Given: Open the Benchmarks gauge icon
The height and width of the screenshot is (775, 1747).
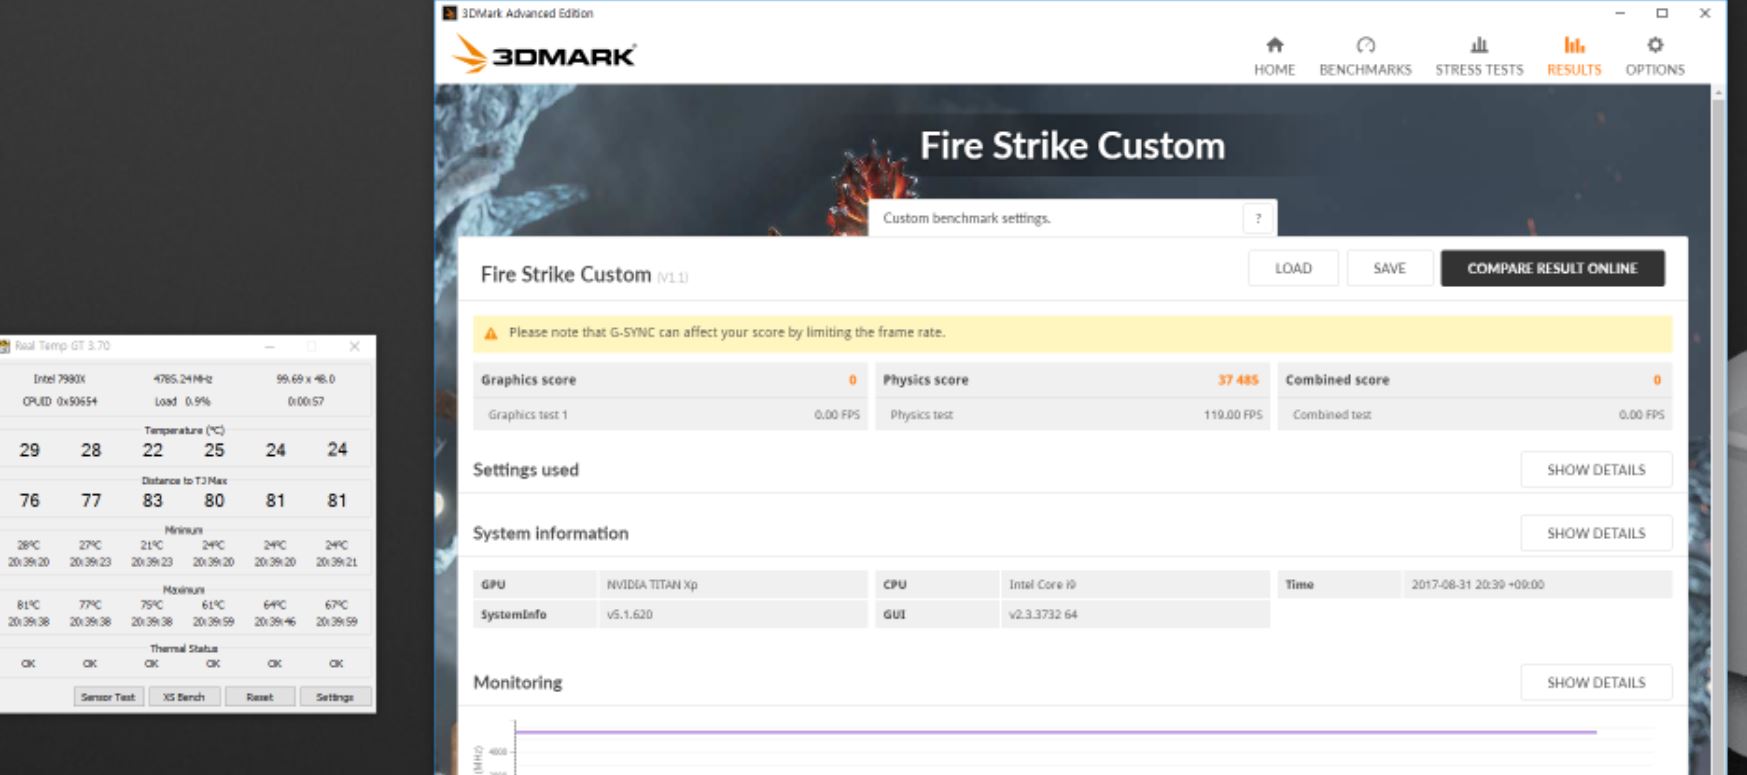Looking at the screenshot, I should click(x=1365, y=45).
